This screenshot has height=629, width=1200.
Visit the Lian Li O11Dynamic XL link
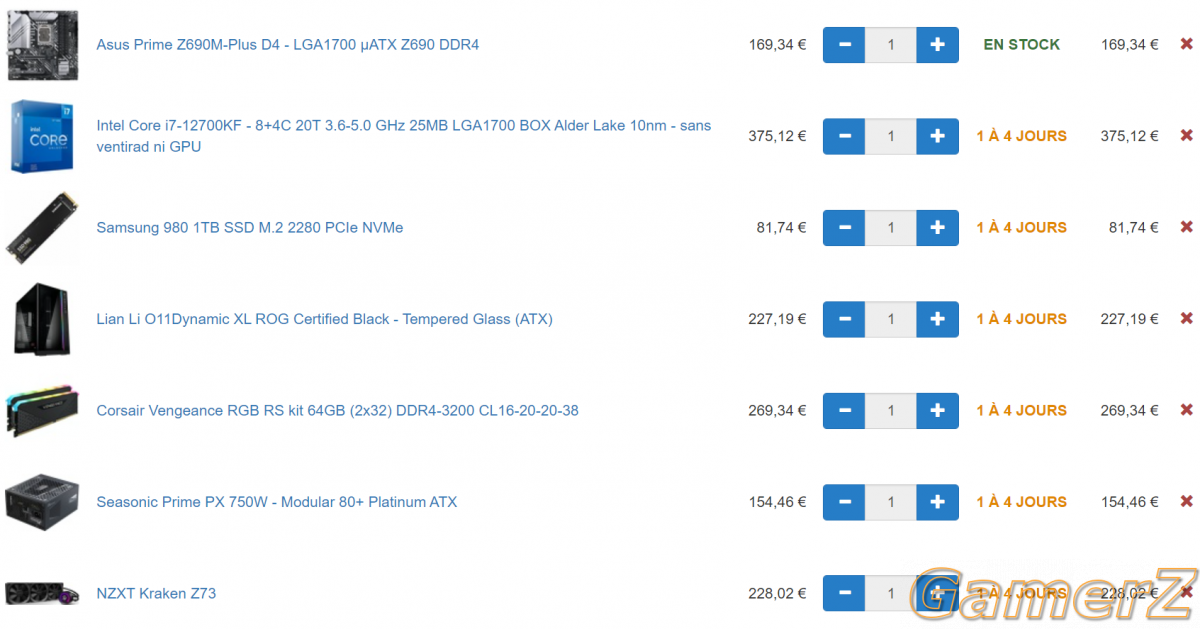tap(324, 319)
